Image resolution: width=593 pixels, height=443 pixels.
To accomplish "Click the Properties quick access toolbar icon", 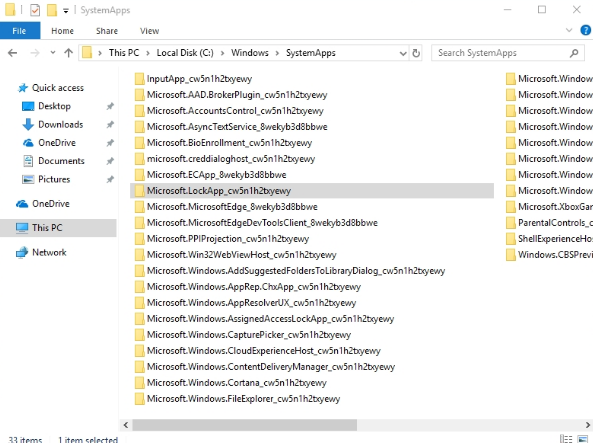I will point(35,10).
